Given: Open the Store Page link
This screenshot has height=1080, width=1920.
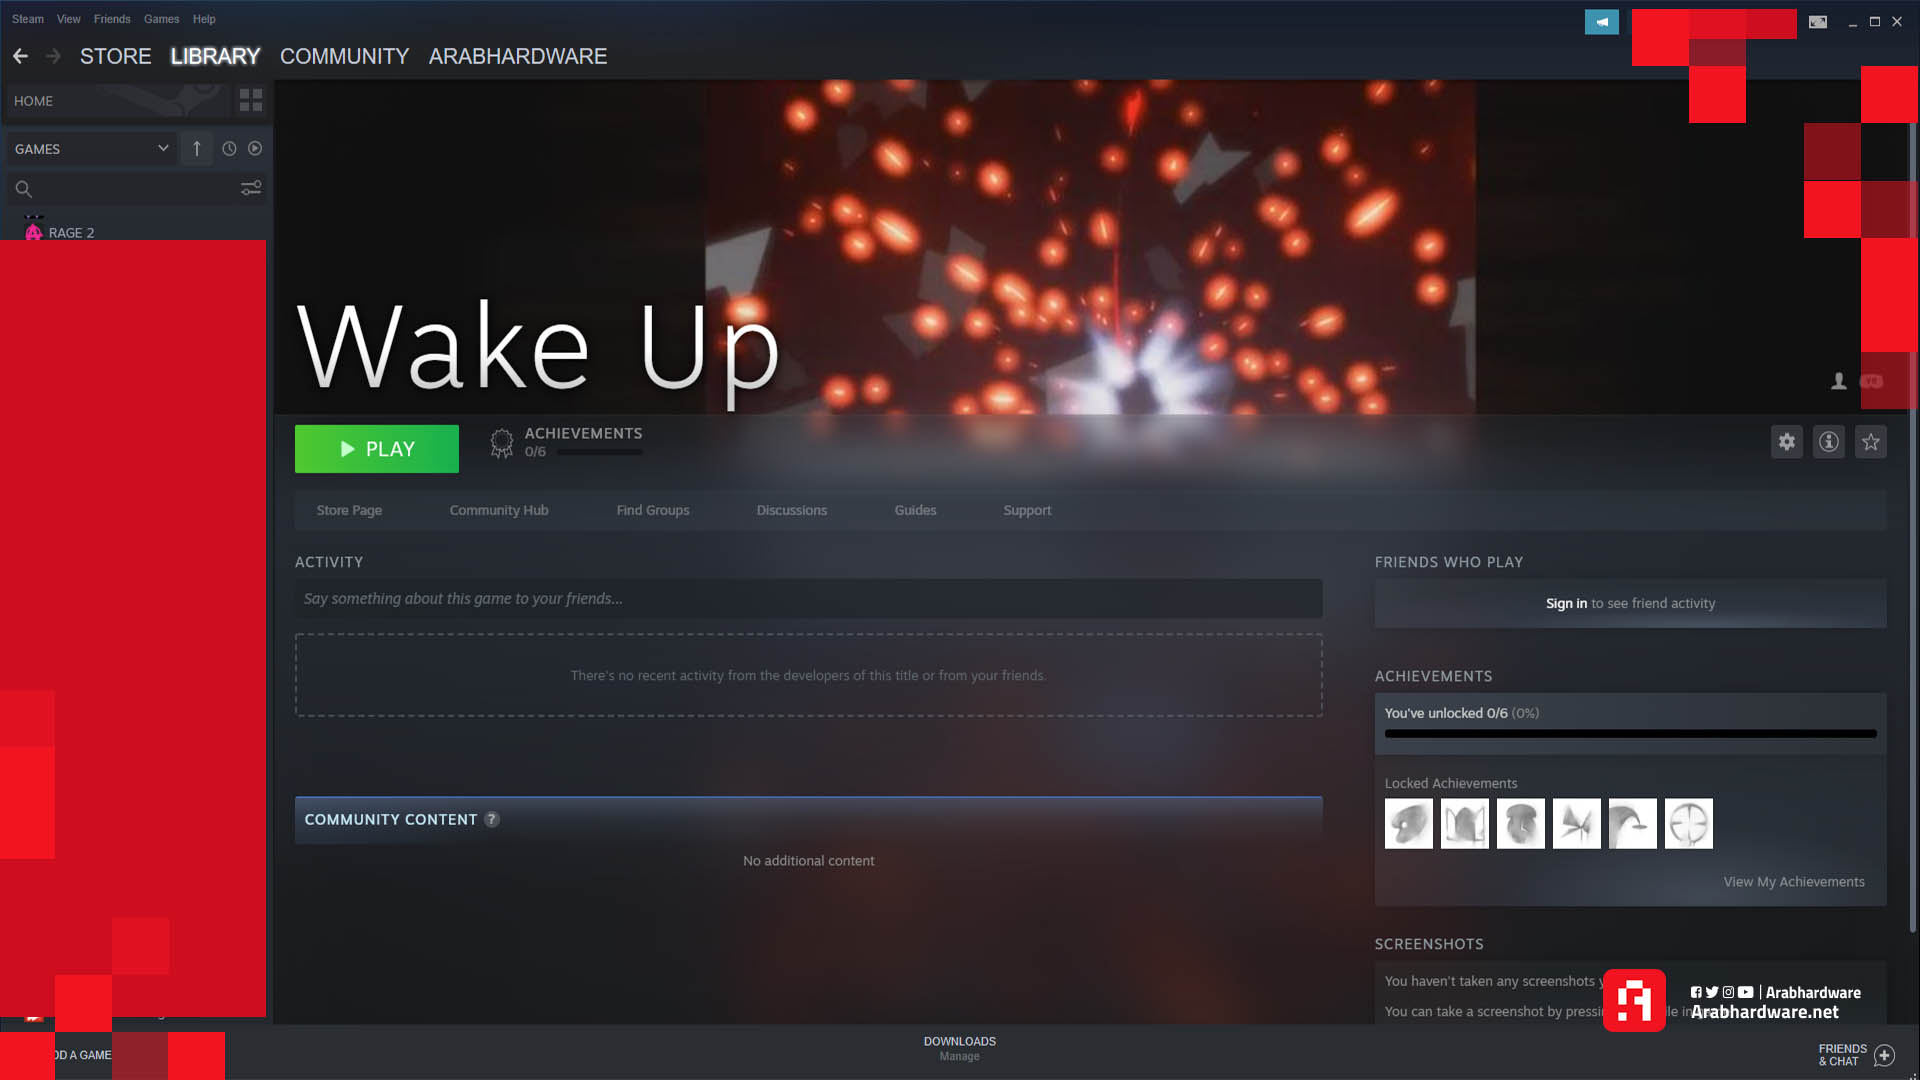Looking at the screenshot, I should [x=349, y=510].
